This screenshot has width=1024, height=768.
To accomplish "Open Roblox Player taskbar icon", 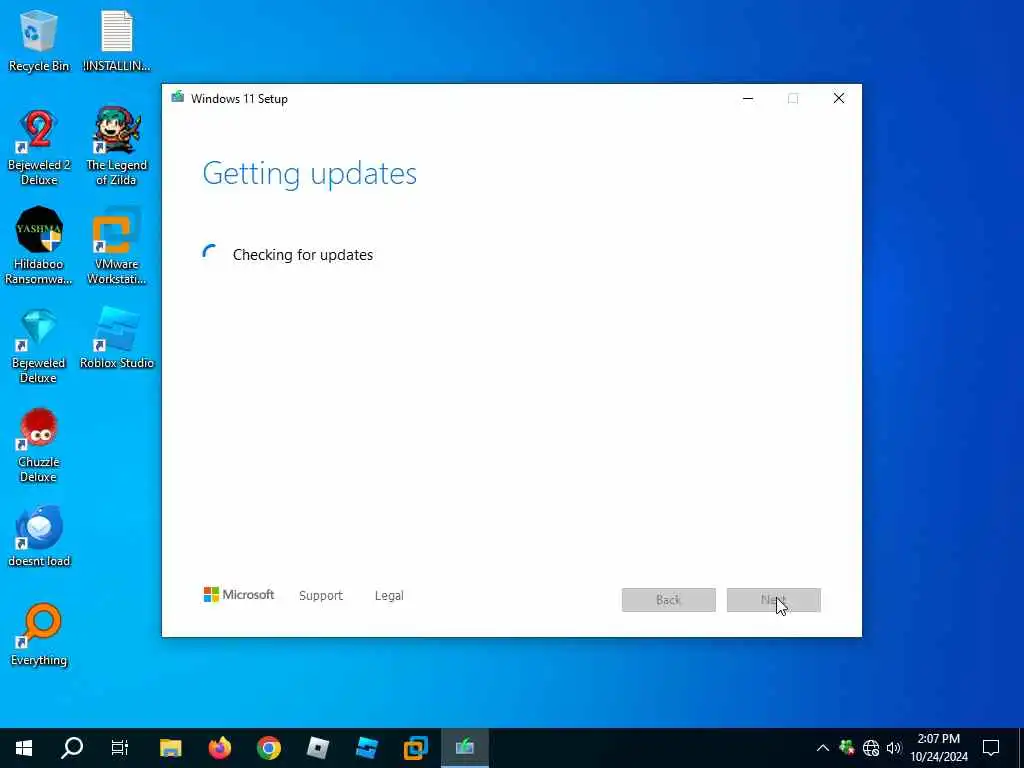I will (317, 748).
